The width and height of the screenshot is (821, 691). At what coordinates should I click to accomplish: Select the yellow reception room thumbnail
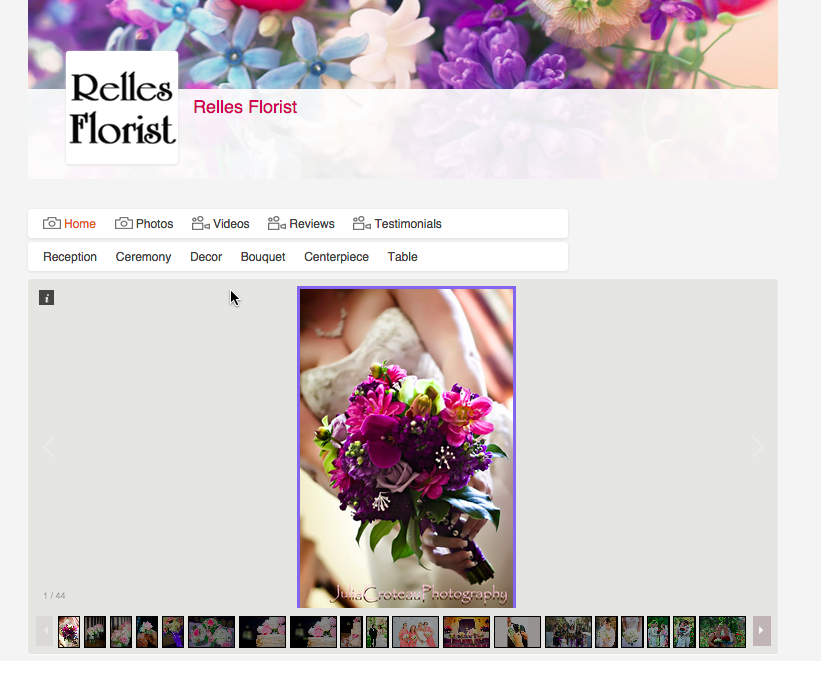point(466,631)
